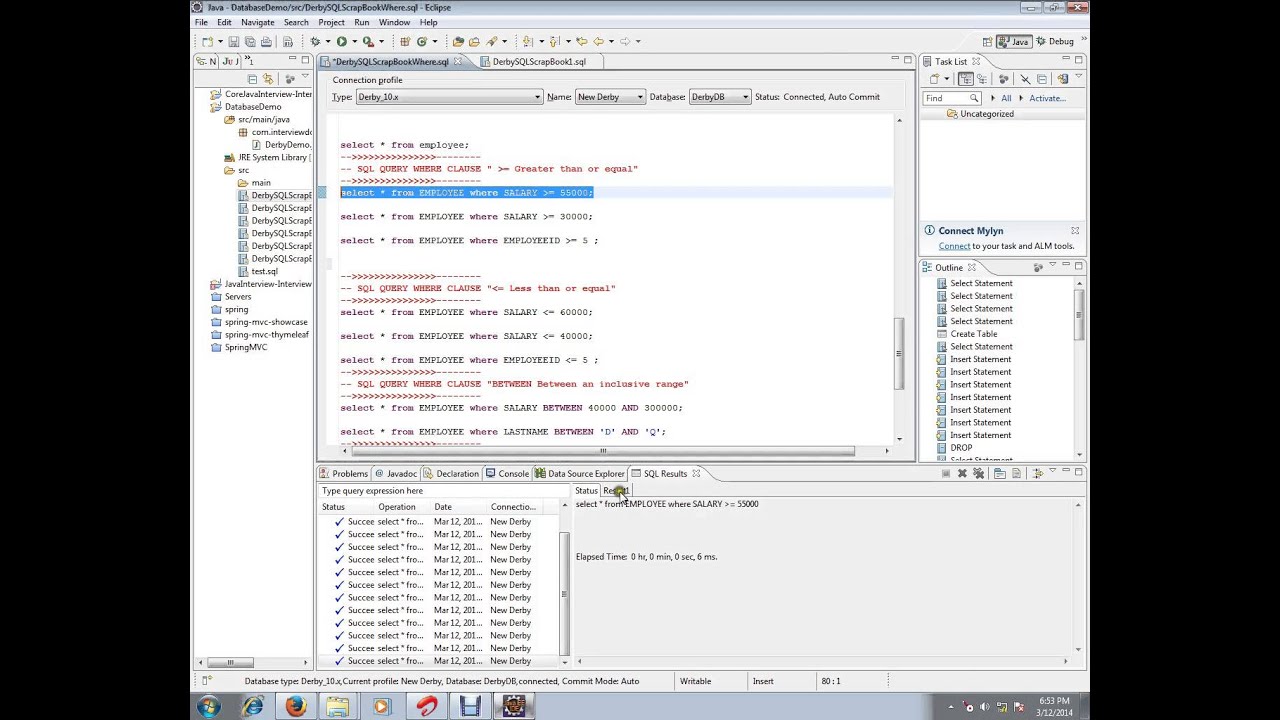Click the green Run button icon
Viewport: 1280px width, 720px height.
[x=342, y=41]
